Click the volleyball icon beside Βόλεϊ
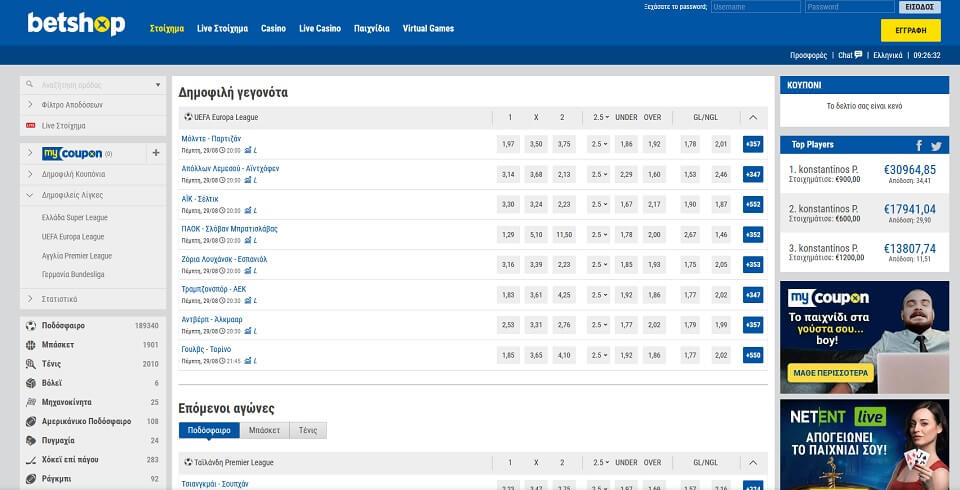This screenshot has width=960, height=490. [31, 383]
